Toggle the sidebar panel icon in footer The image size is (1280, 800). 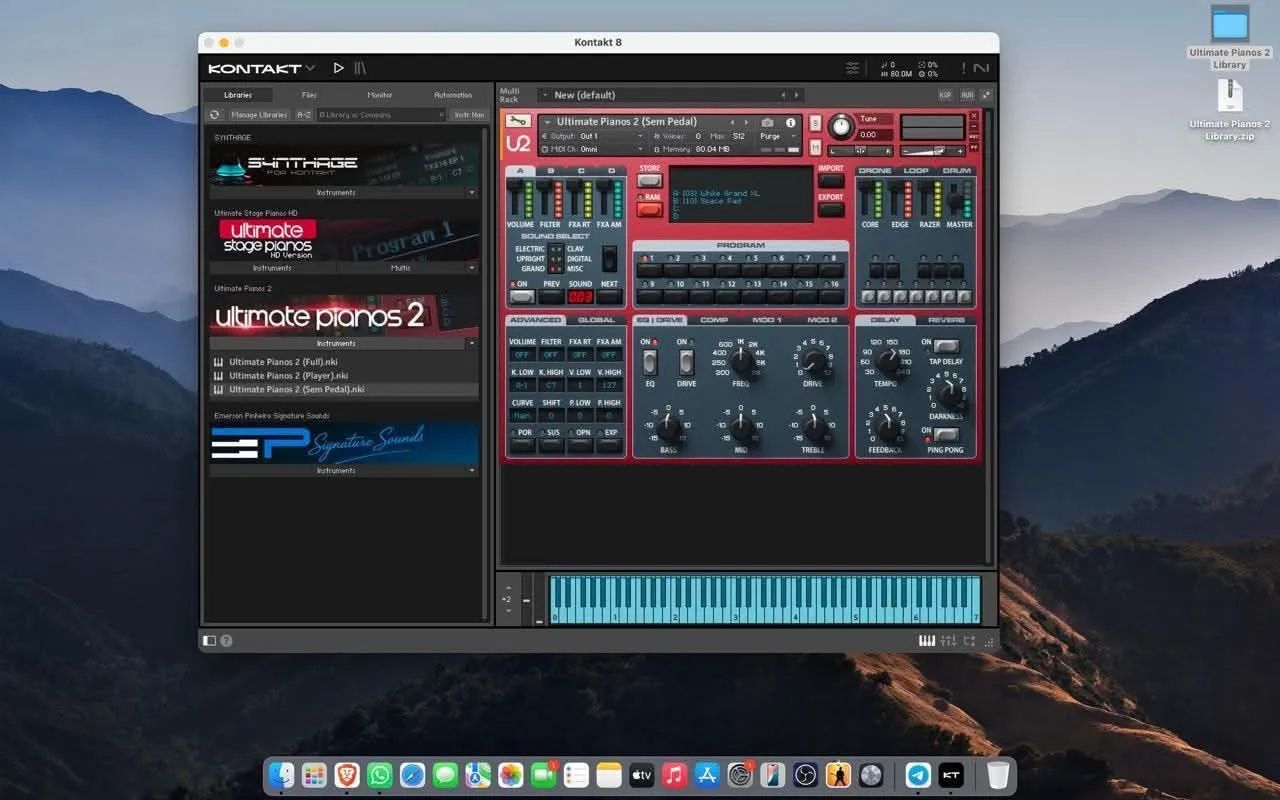point(209,640)
